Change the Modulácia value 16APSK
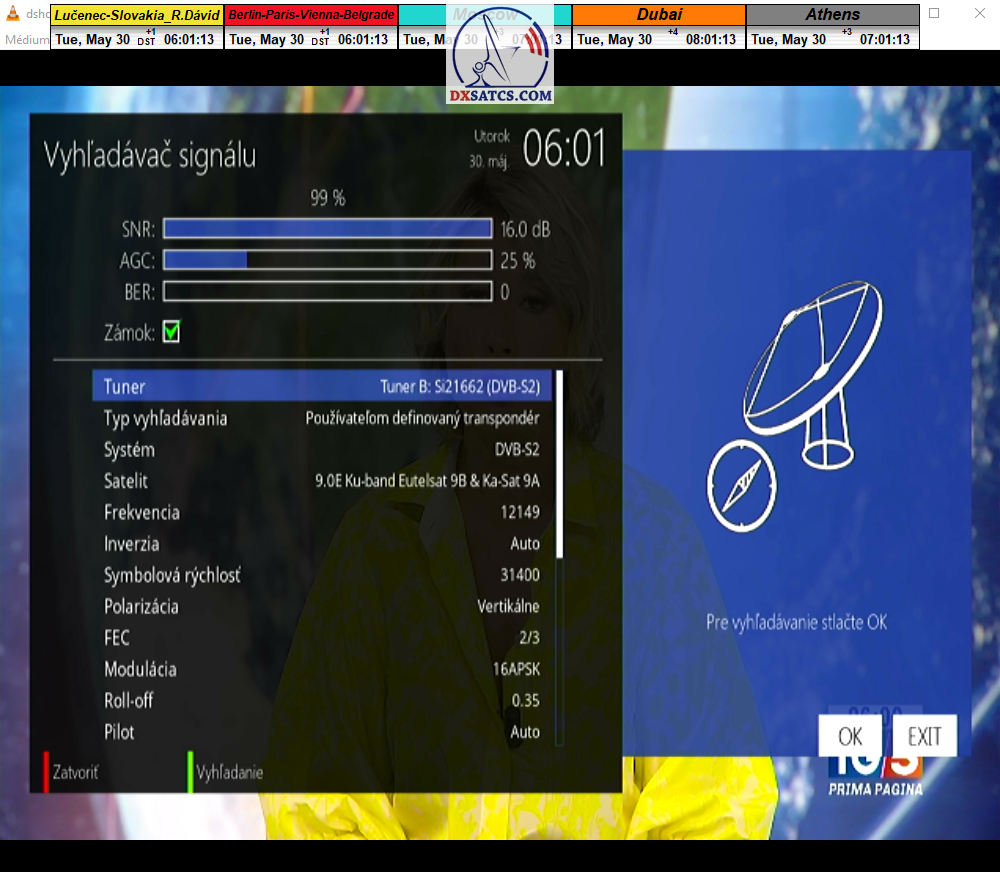This screenshot has width=1000, height=872. [x=516, y=669]
